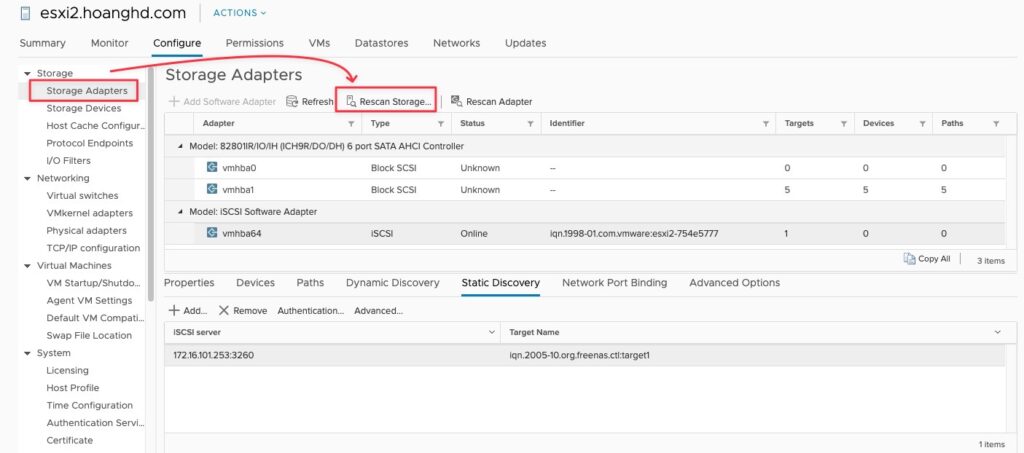This screenshot has height=453, width=1024.
Task: Switch to the Summary tab
Action: (42, 43)
